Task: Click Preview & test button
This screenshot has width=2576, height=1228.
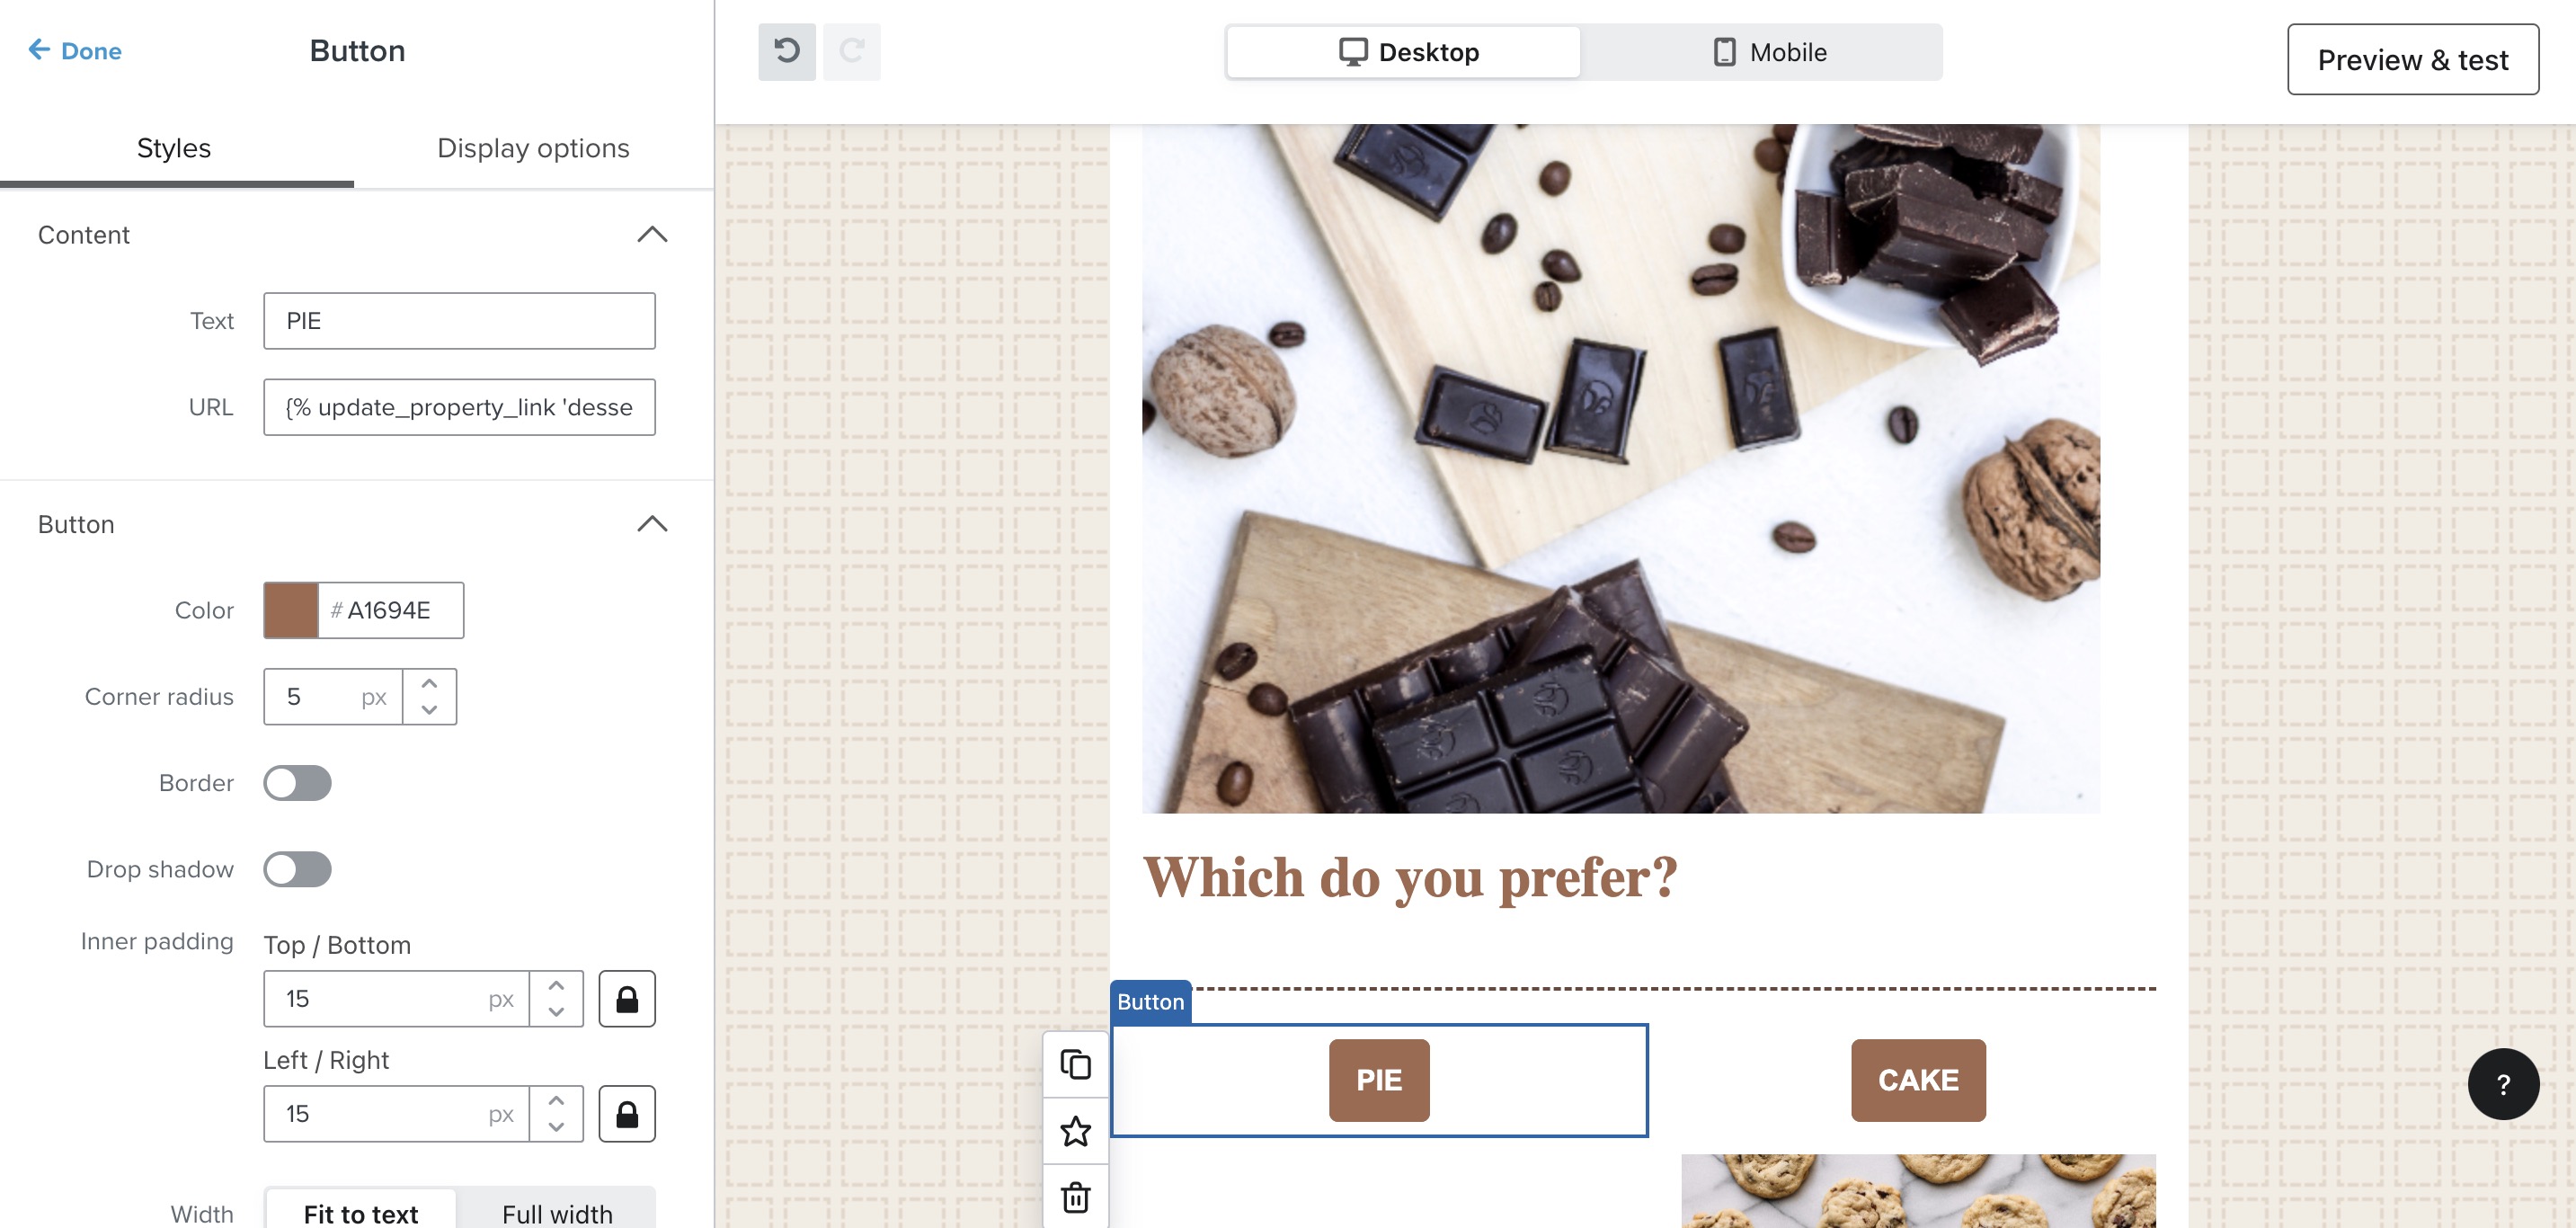Action: click(2413, 58)
